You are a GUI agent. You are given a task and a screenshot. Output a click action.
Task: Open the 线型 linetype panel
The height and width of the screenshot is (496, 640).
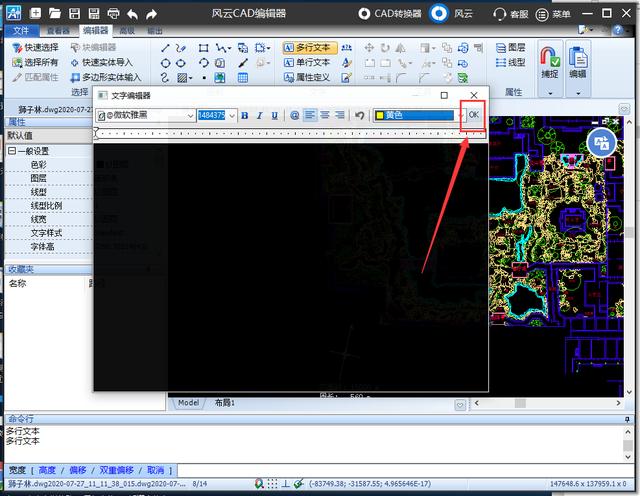tap(511, 62)
